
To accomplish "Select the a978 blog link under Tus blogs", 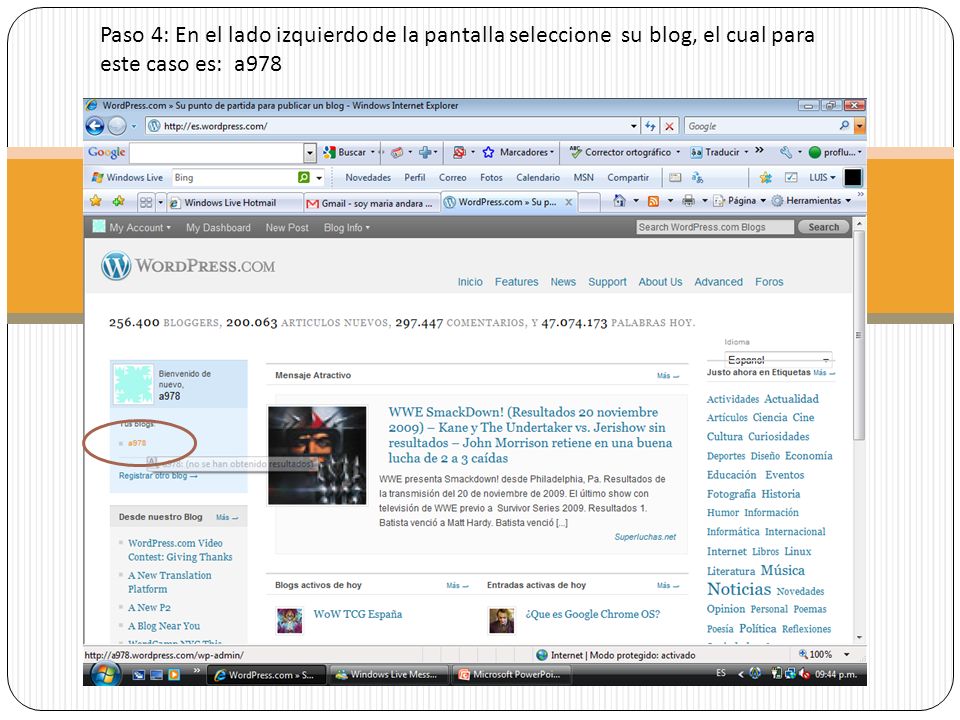I will point(137,443).
